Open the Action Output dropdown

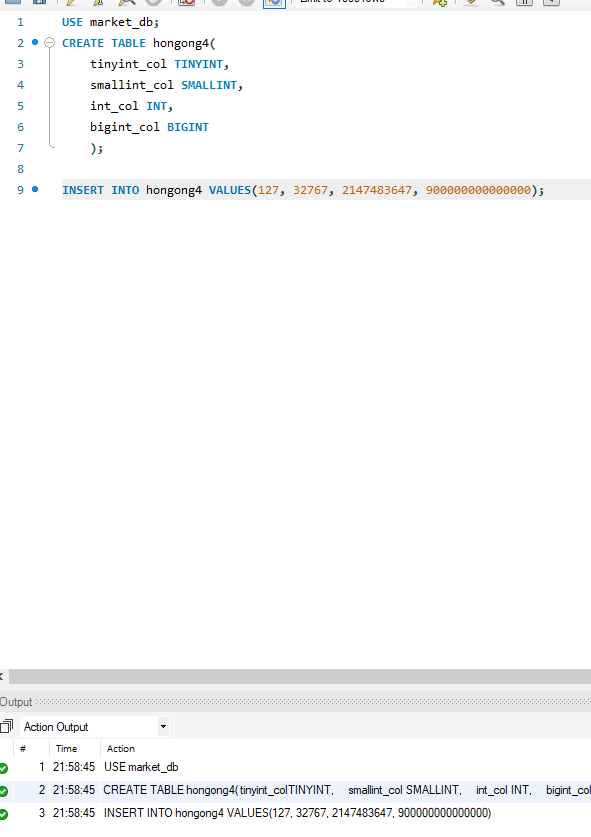[x=163, y=727]
